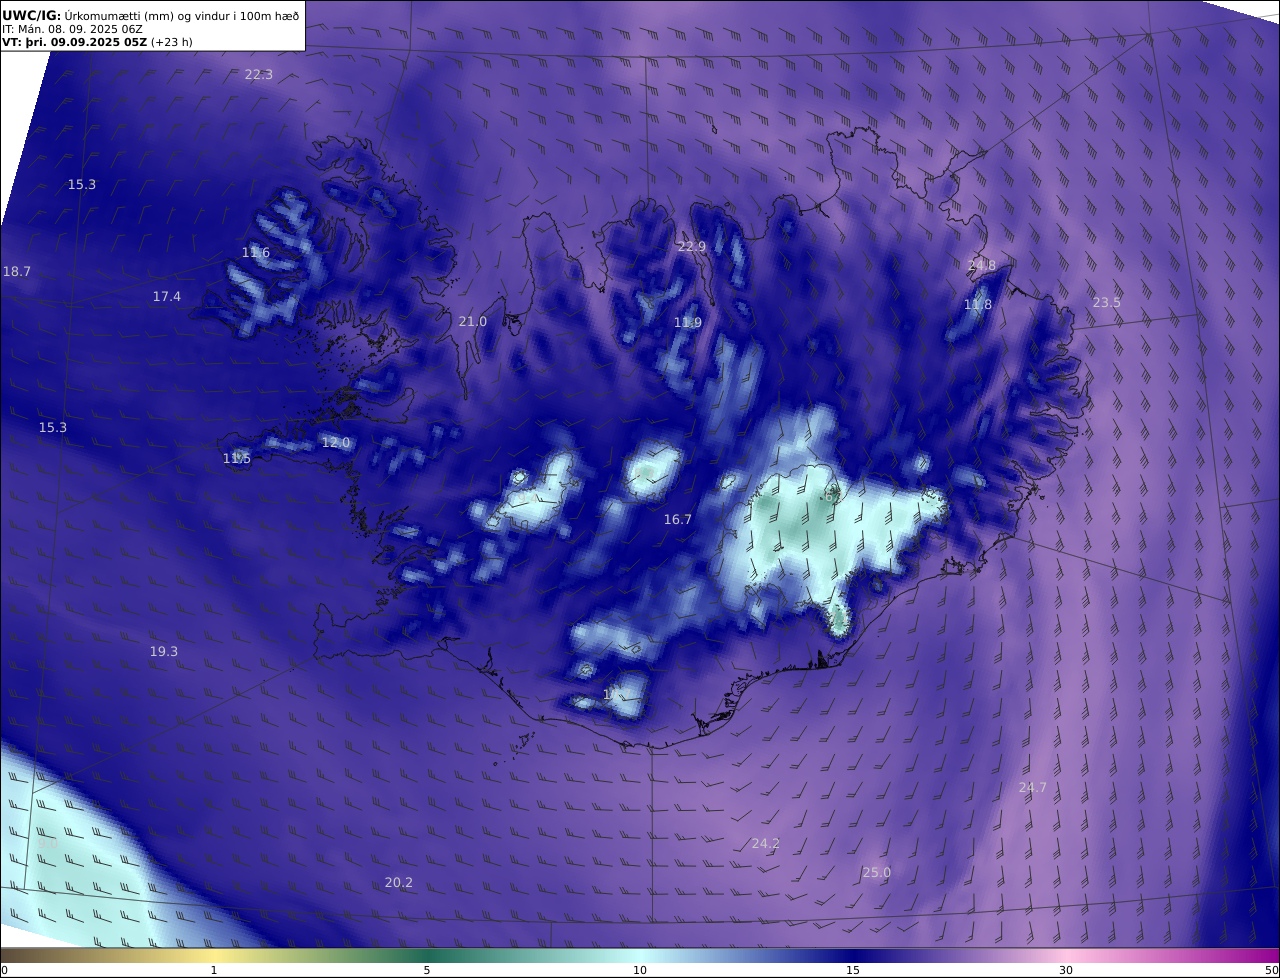This screenshot has height=978, width=1280.
Task: Select the map value 16.7
Action: [678, 519]
